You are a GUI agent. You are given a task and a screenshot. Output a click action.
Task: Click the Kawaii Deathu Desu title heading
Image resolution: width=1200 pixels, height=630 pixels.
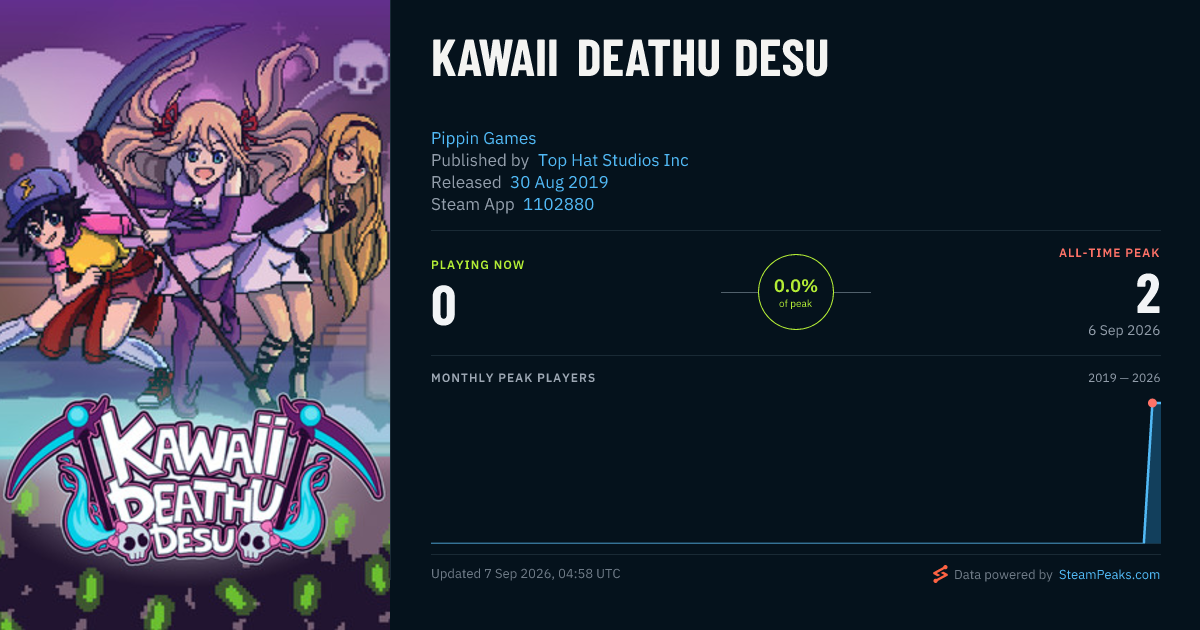pyautogui.click(x=630, y=59)
